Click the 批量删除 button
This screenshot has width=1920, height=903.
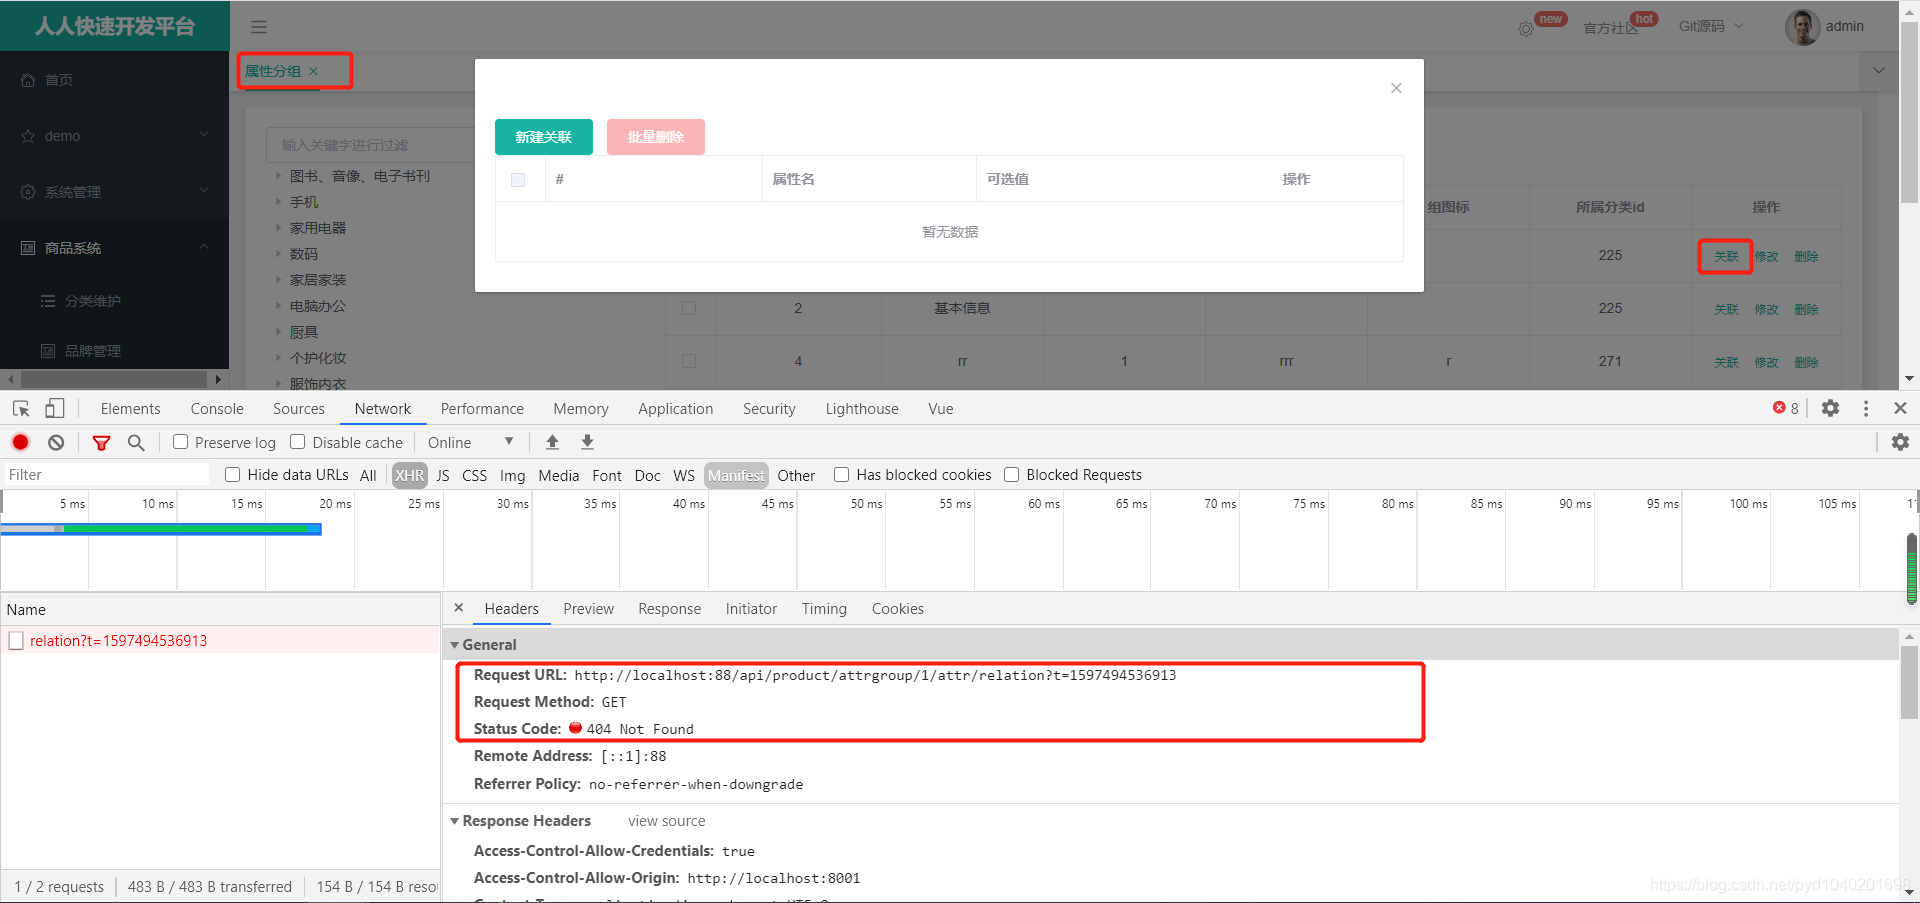pyautogui.click(x=656, y=137)
